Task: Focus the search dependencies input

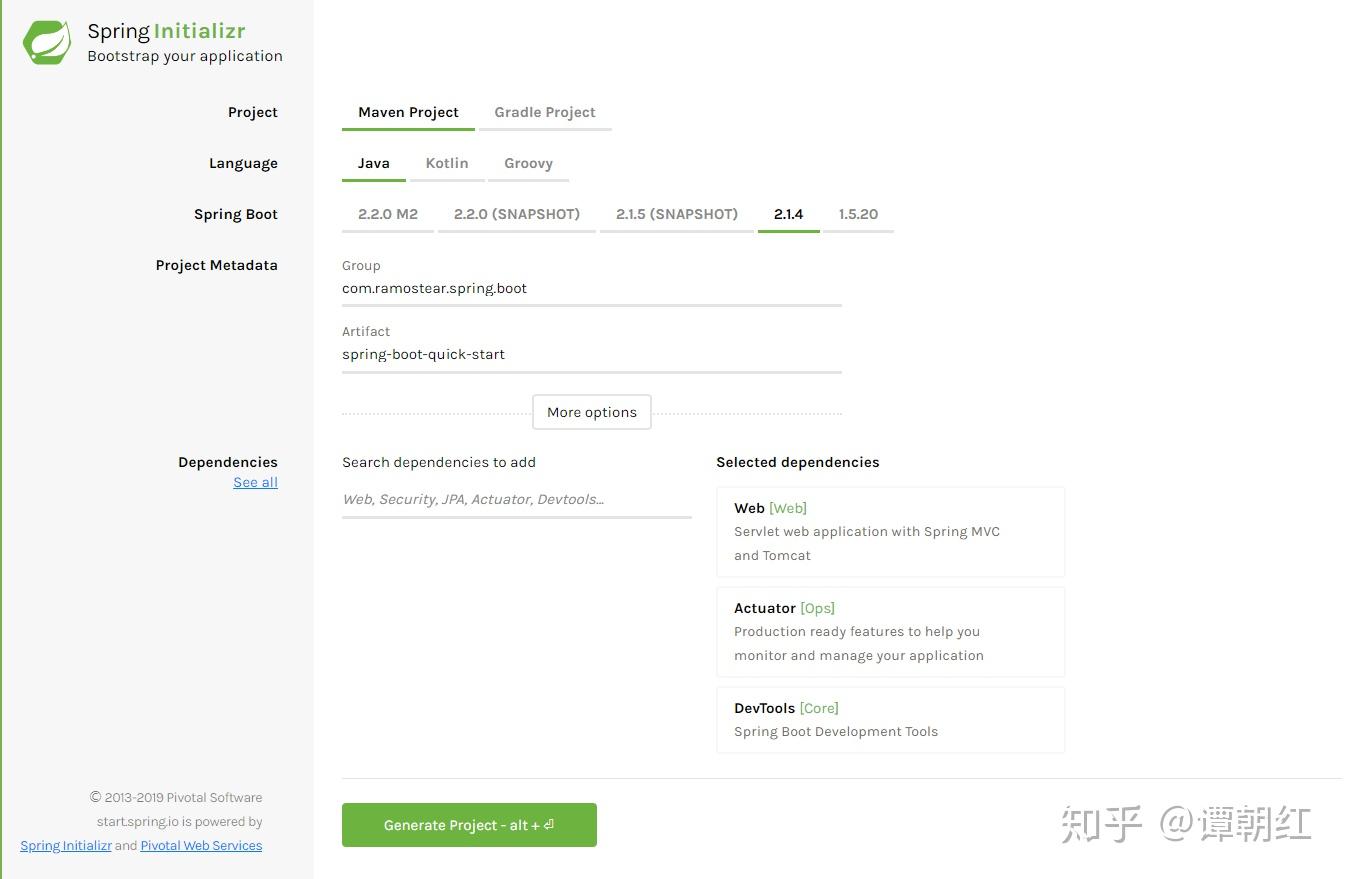Action: pos(516,498)
